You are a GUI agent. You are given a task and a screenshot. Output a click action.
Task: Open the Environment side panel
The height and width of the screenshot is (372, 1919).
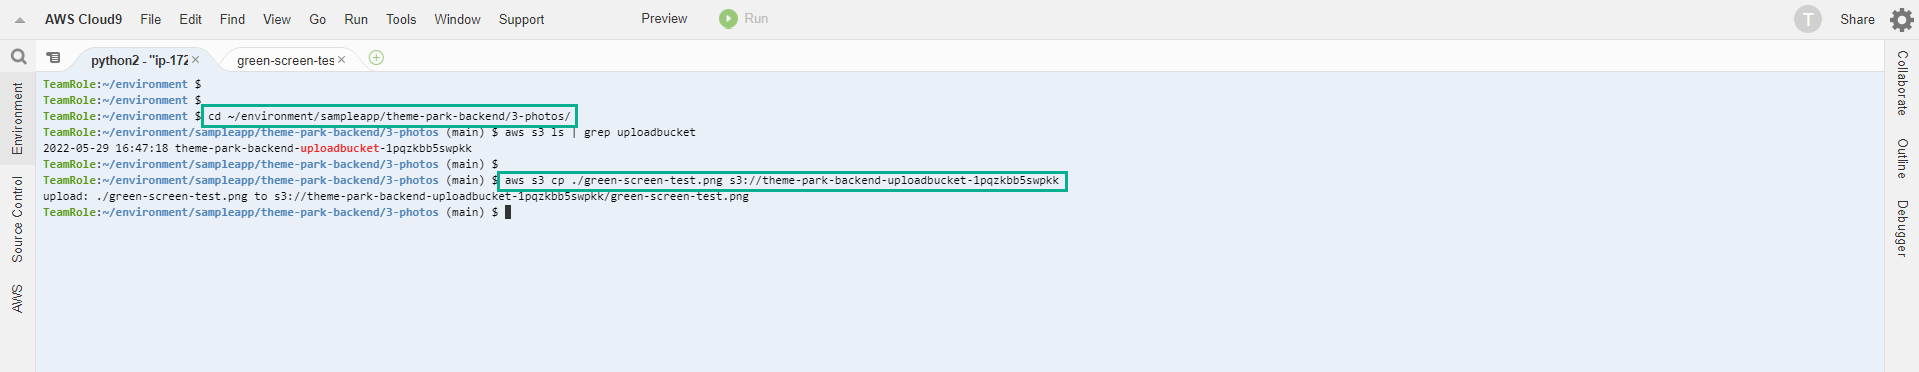(17, 118)
